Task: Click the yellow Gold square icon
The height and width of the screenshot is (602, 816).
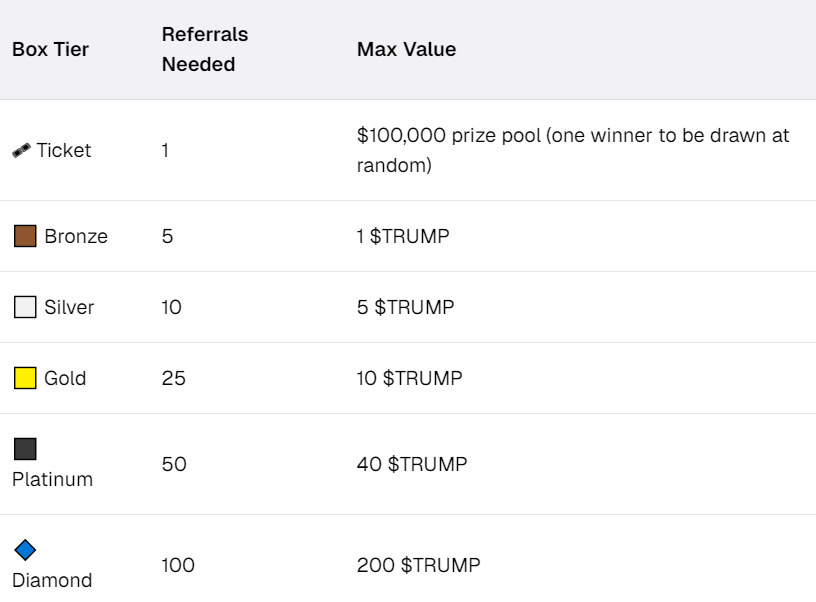Action: [25, 378]
